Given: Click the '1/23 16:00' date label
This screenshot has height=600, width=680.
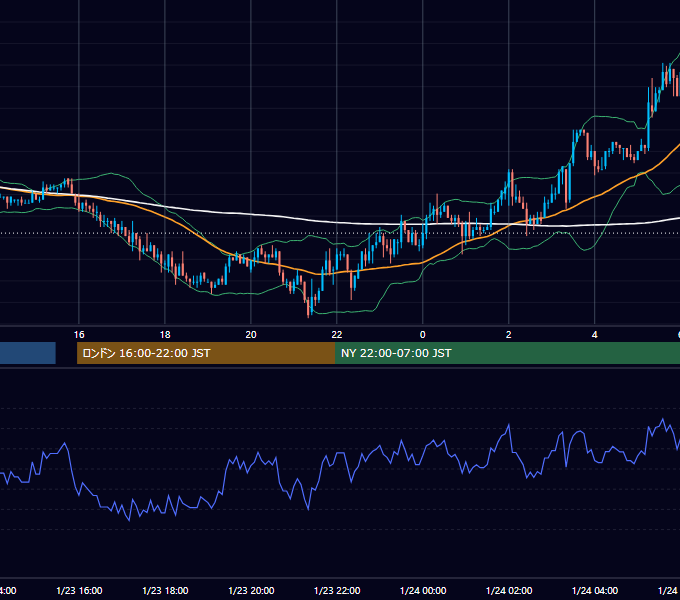Looking at the screenshot, I should tap(79, 590).
